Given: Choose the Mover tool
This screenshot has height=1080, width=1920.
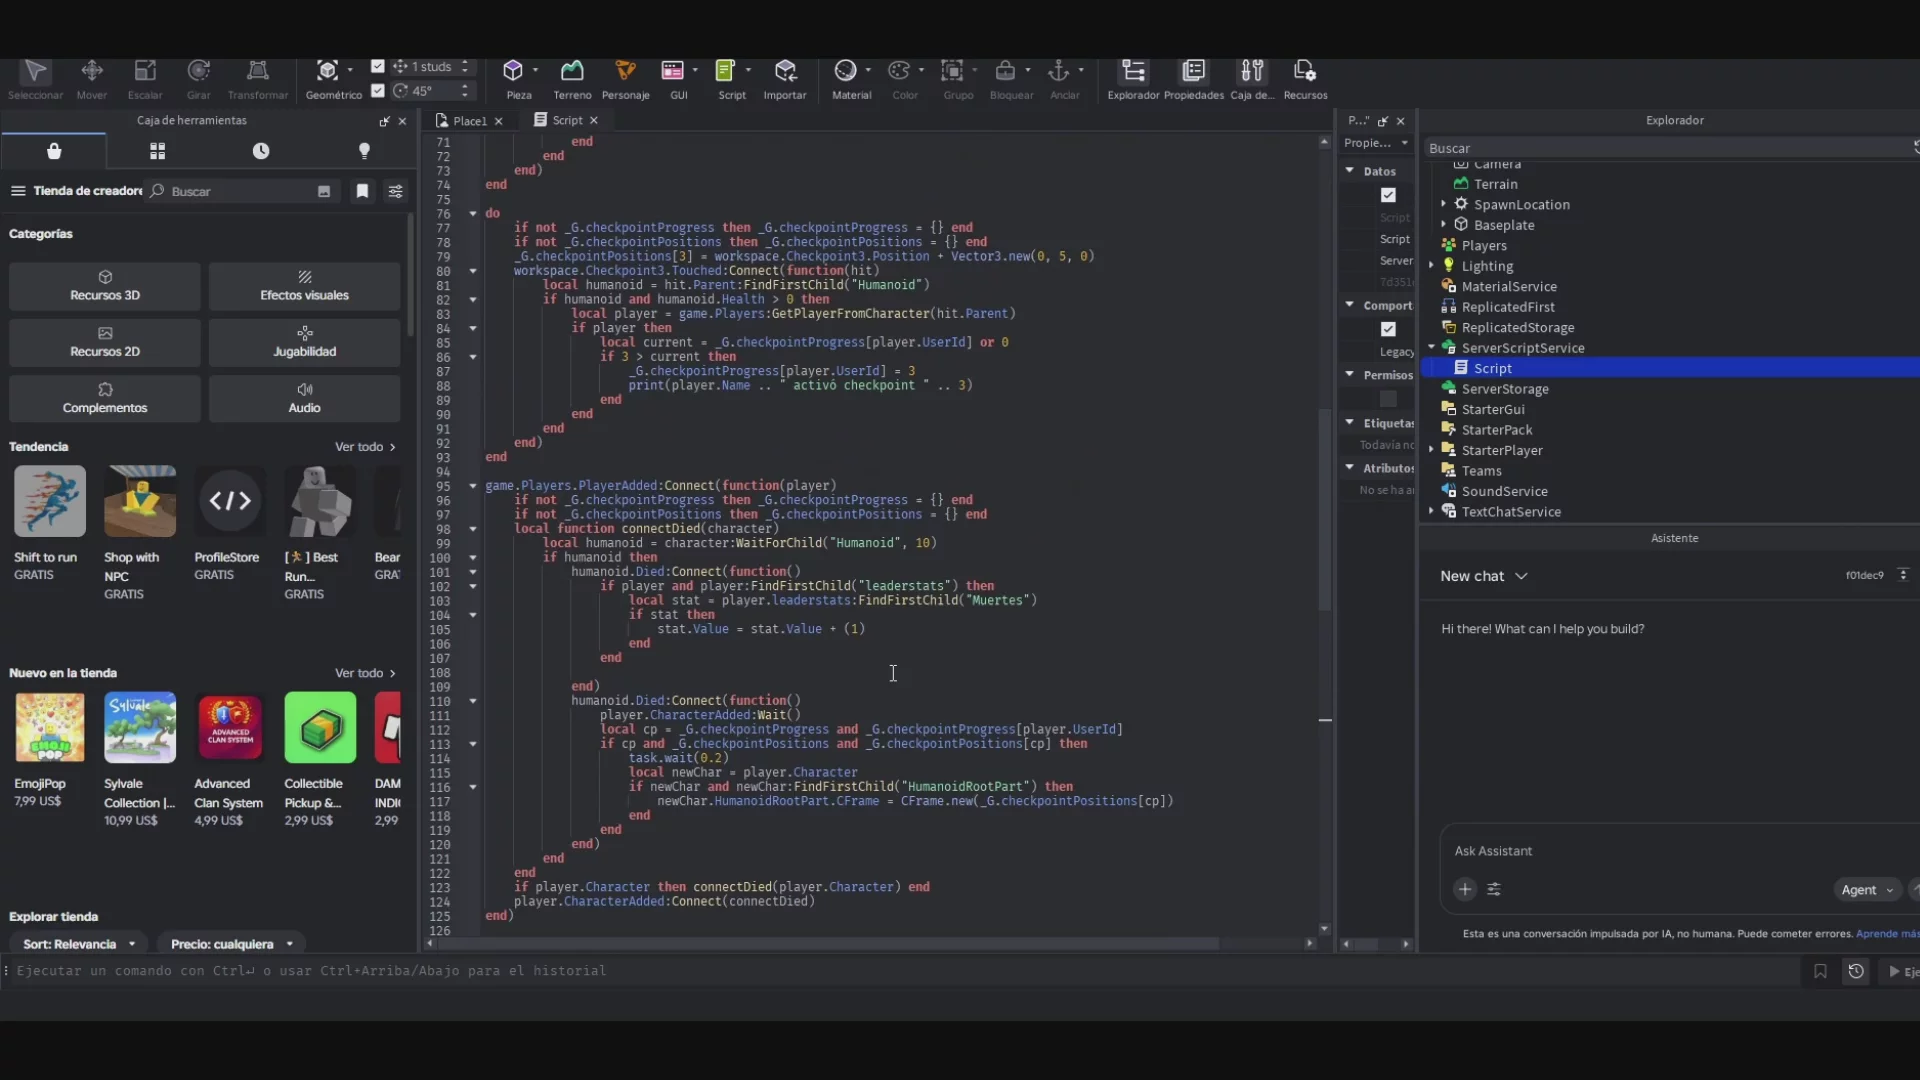Looking at the screenshot, I should coord(92,72).
